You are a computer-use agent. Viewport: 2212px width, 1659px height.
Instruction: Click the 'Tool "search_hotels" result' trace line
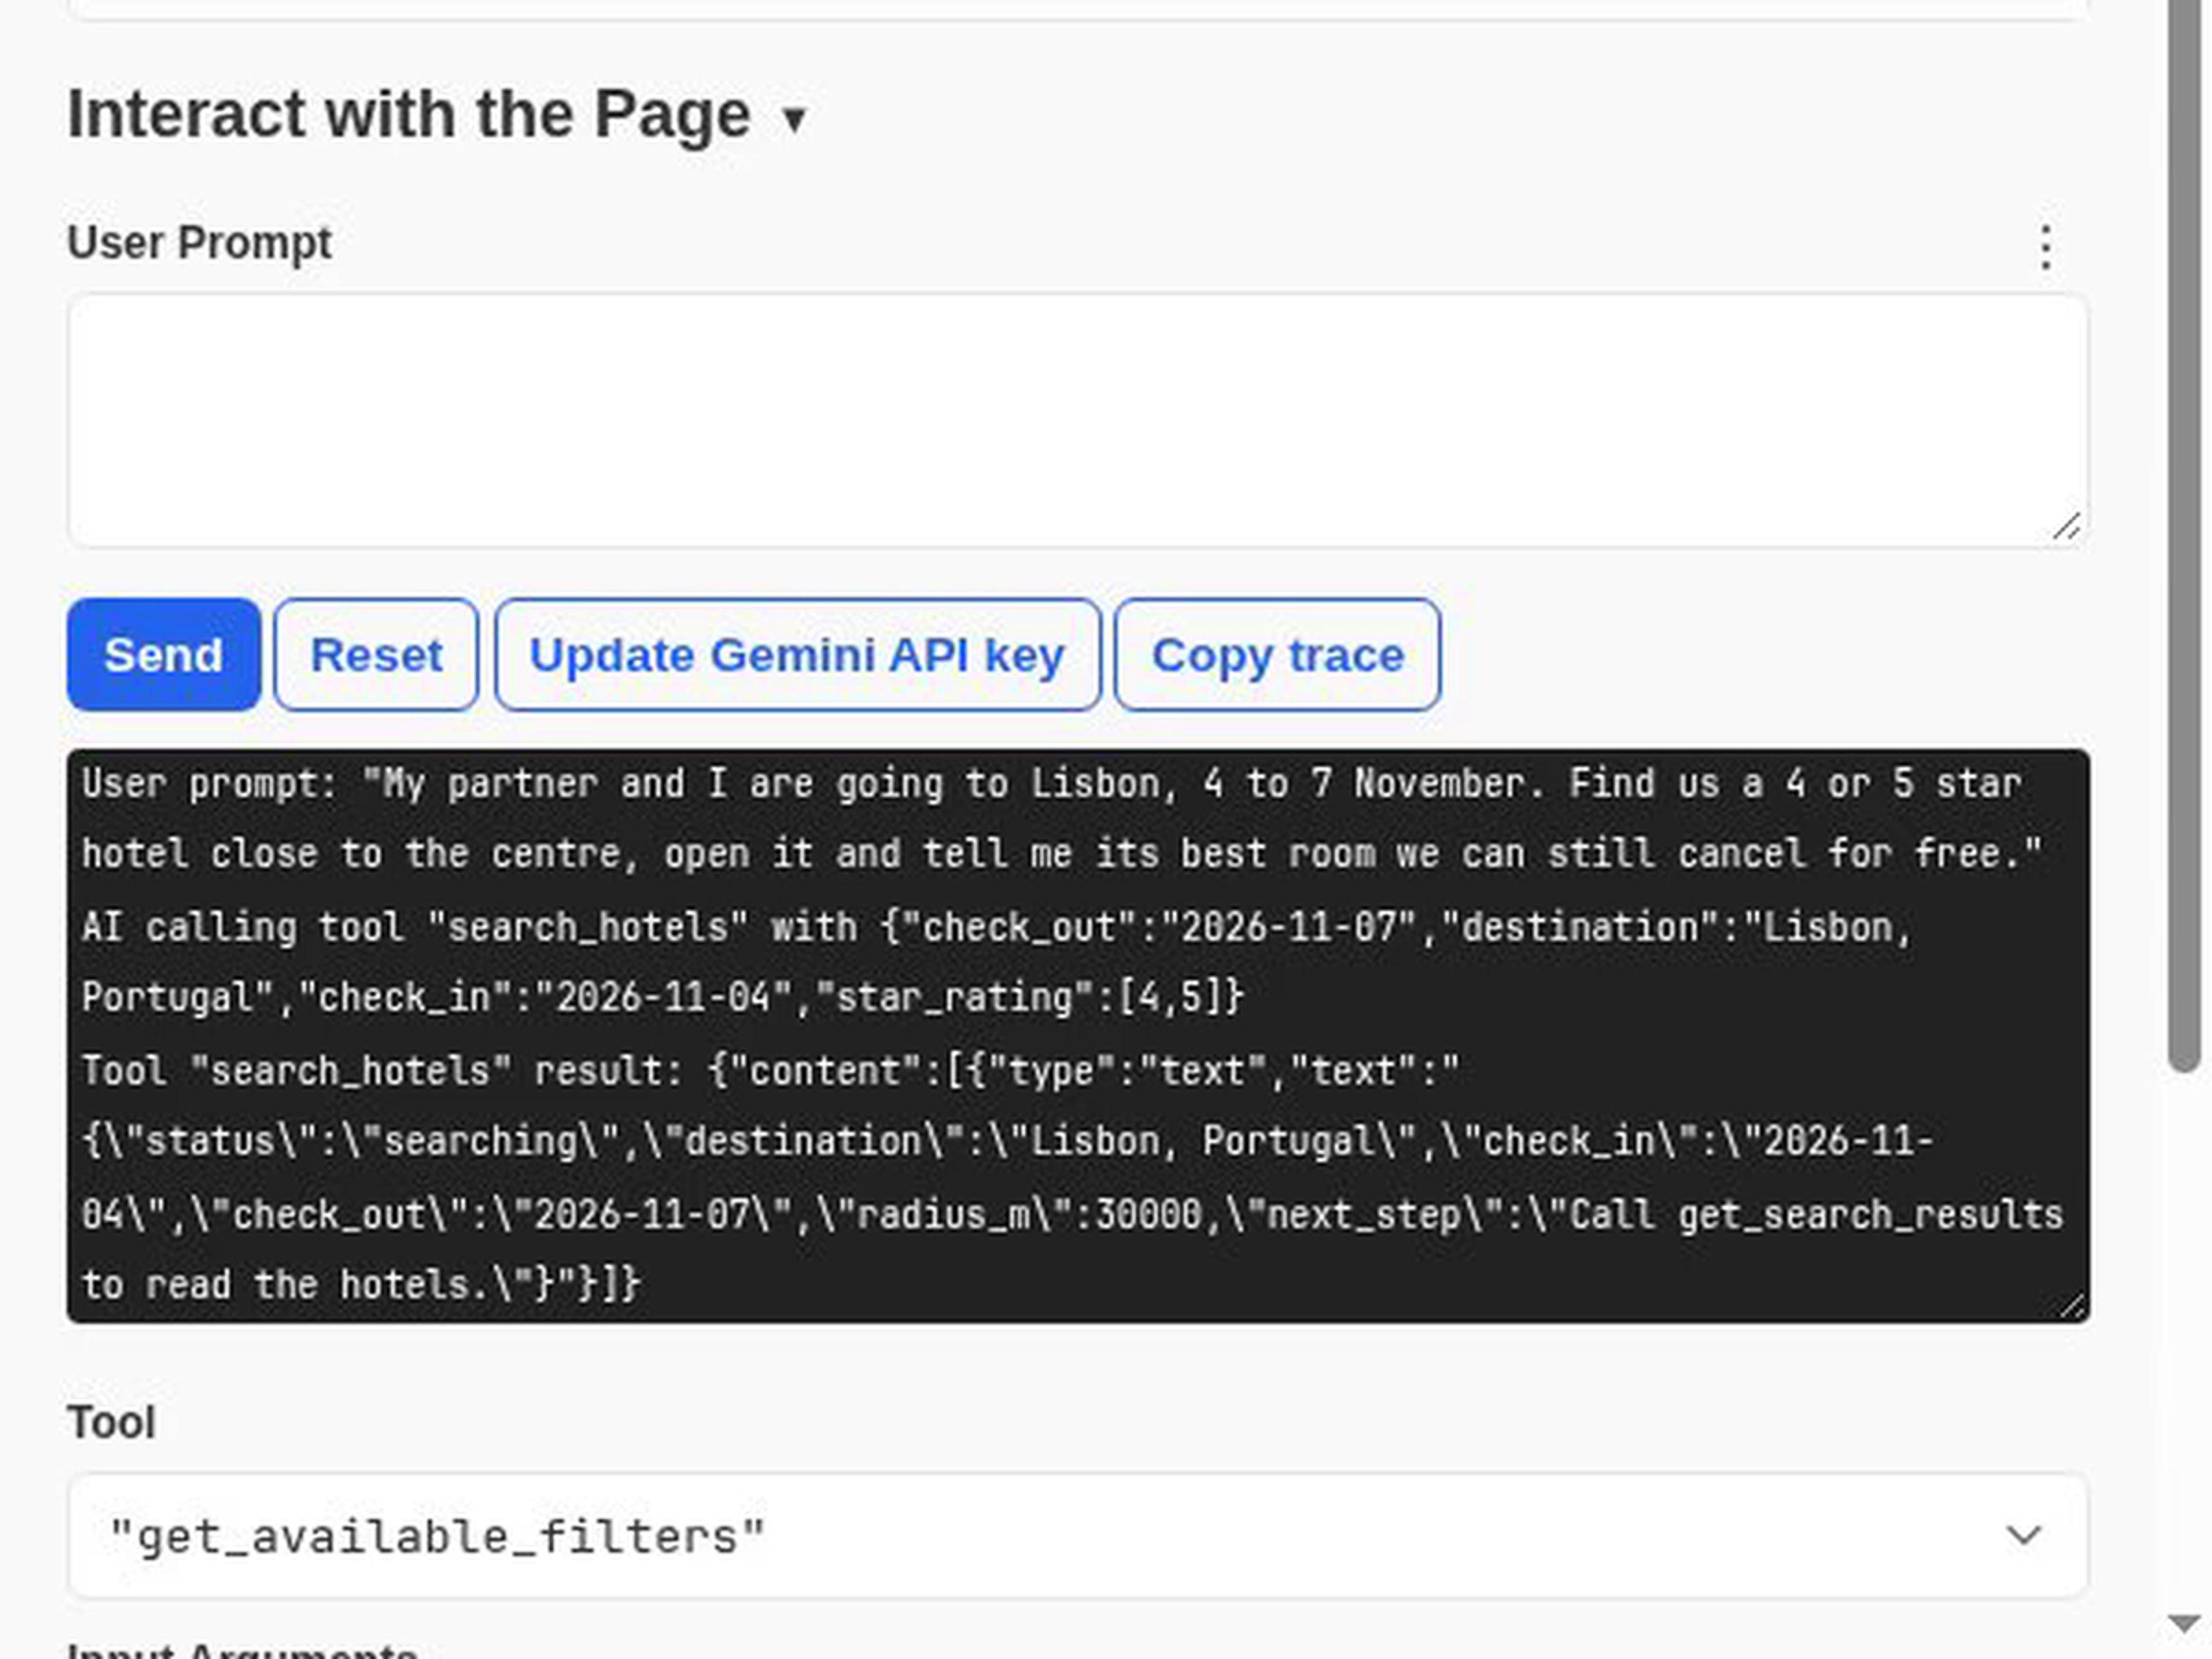(x=1072, y=1178)
